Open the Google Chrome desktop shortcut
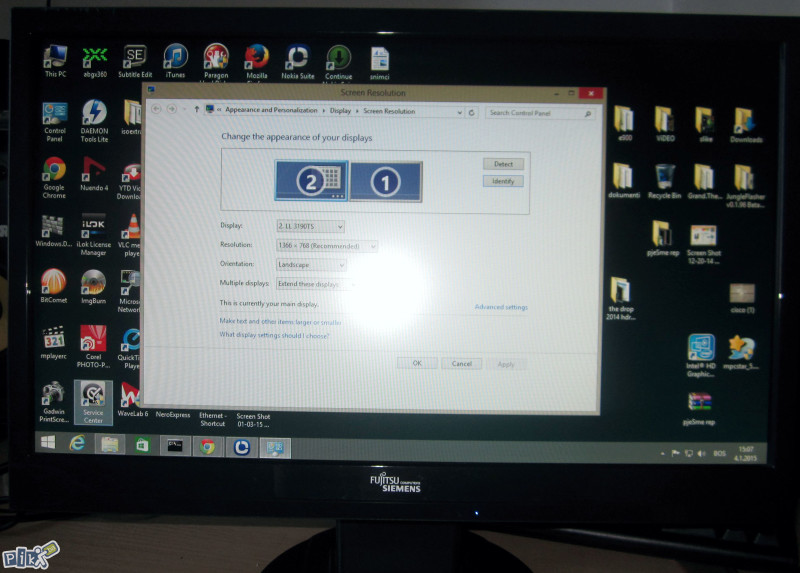This screenshot has width=800, height=573. (54, 178)
